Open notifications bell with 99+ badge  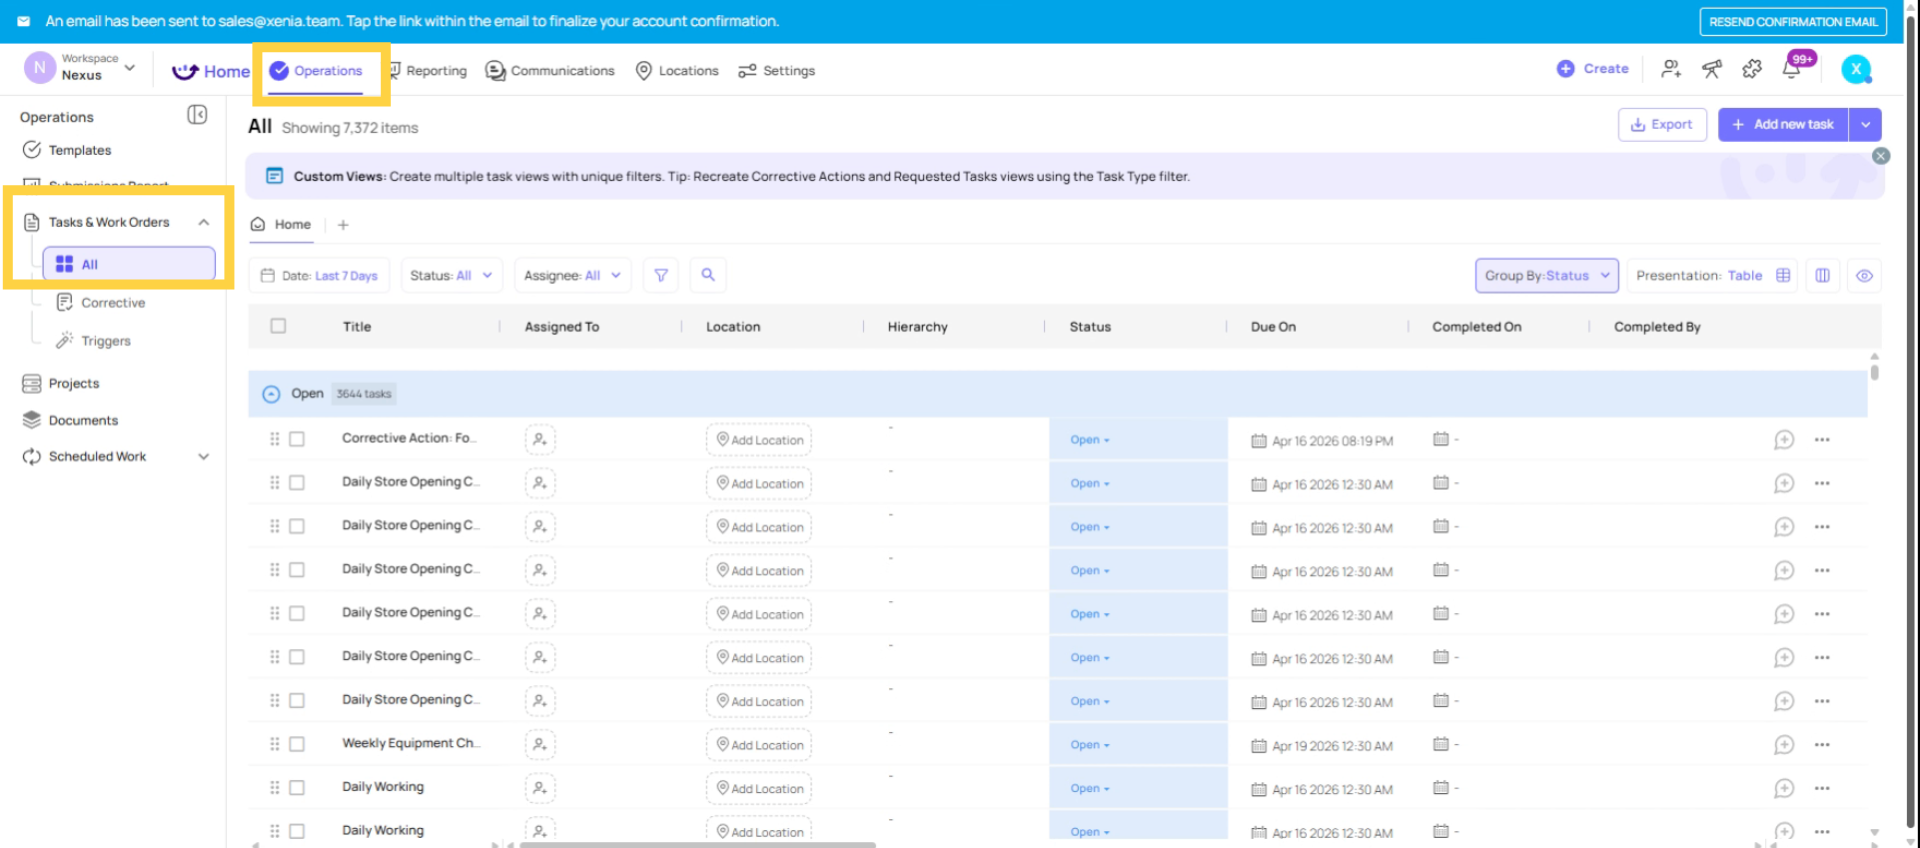pyautogui.click(x=1792, y=69)
